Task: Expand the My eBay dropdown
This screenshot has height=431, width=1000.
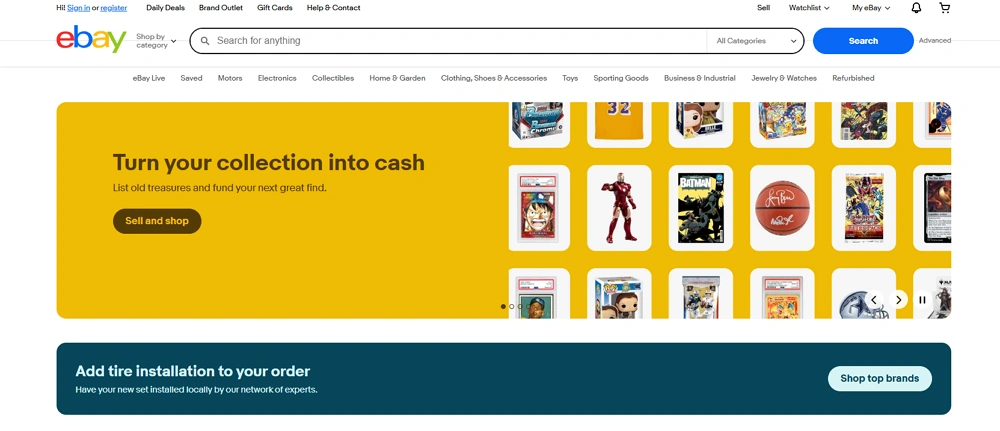Action: 871,8
